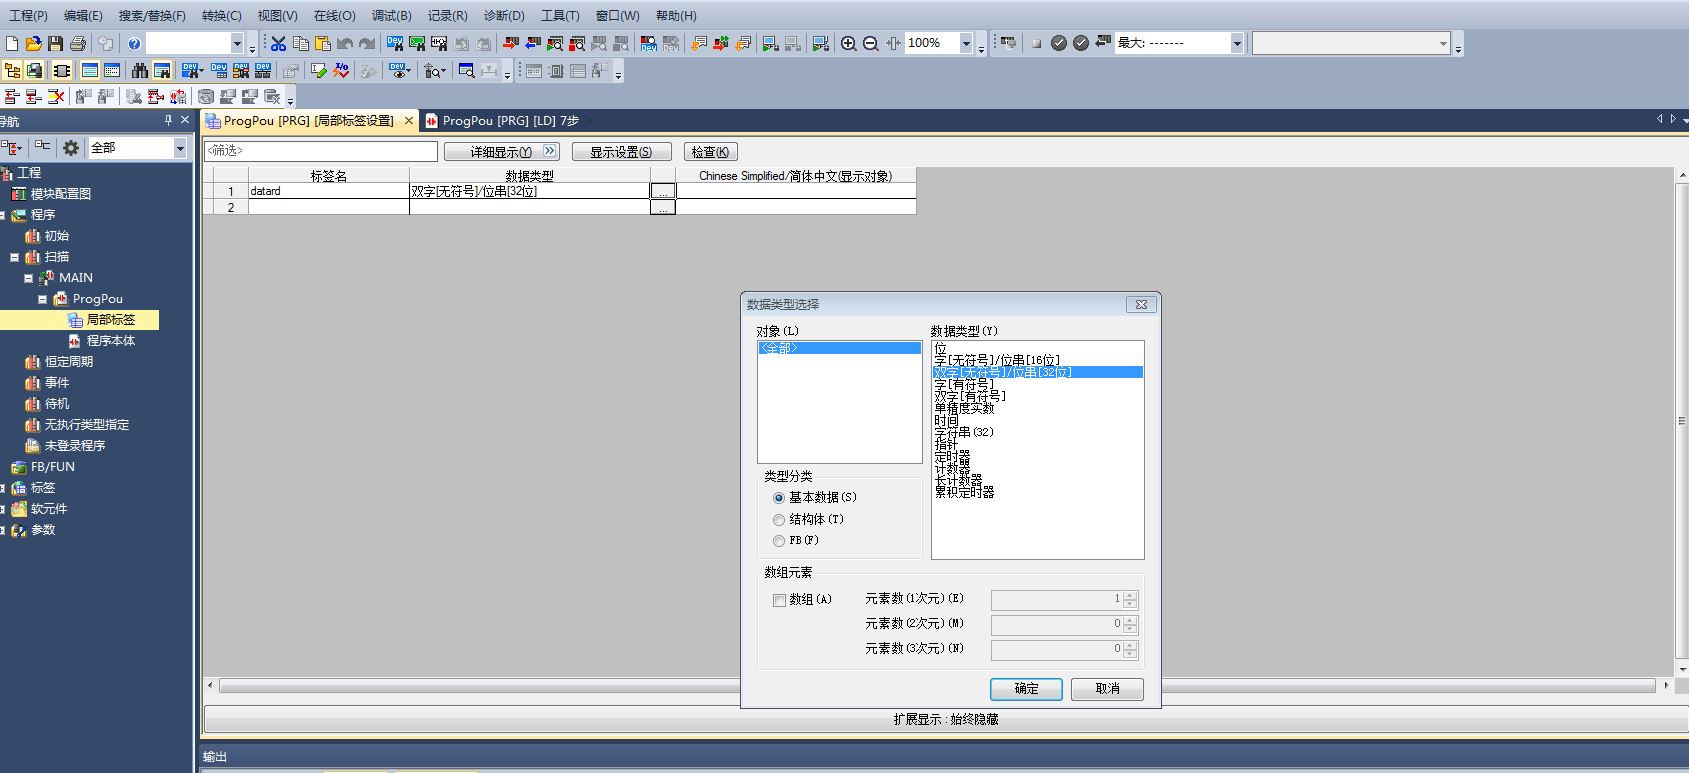
Task: Click the Save project floppy disk icon
Action: tap(56, 43)
